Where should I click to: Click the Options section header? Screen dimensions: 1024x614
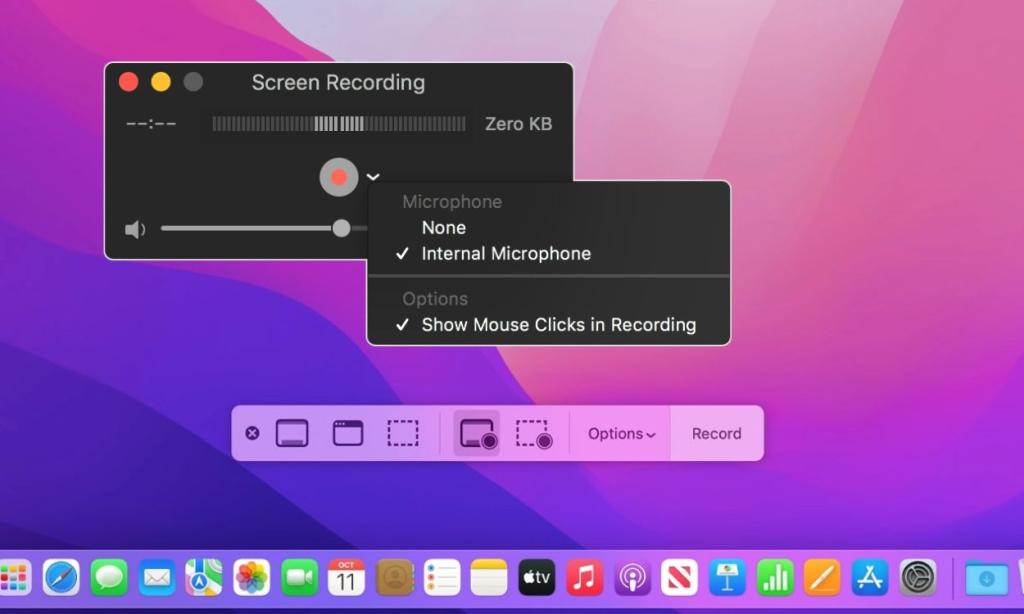pyautogui.click(x=434, y=298)
